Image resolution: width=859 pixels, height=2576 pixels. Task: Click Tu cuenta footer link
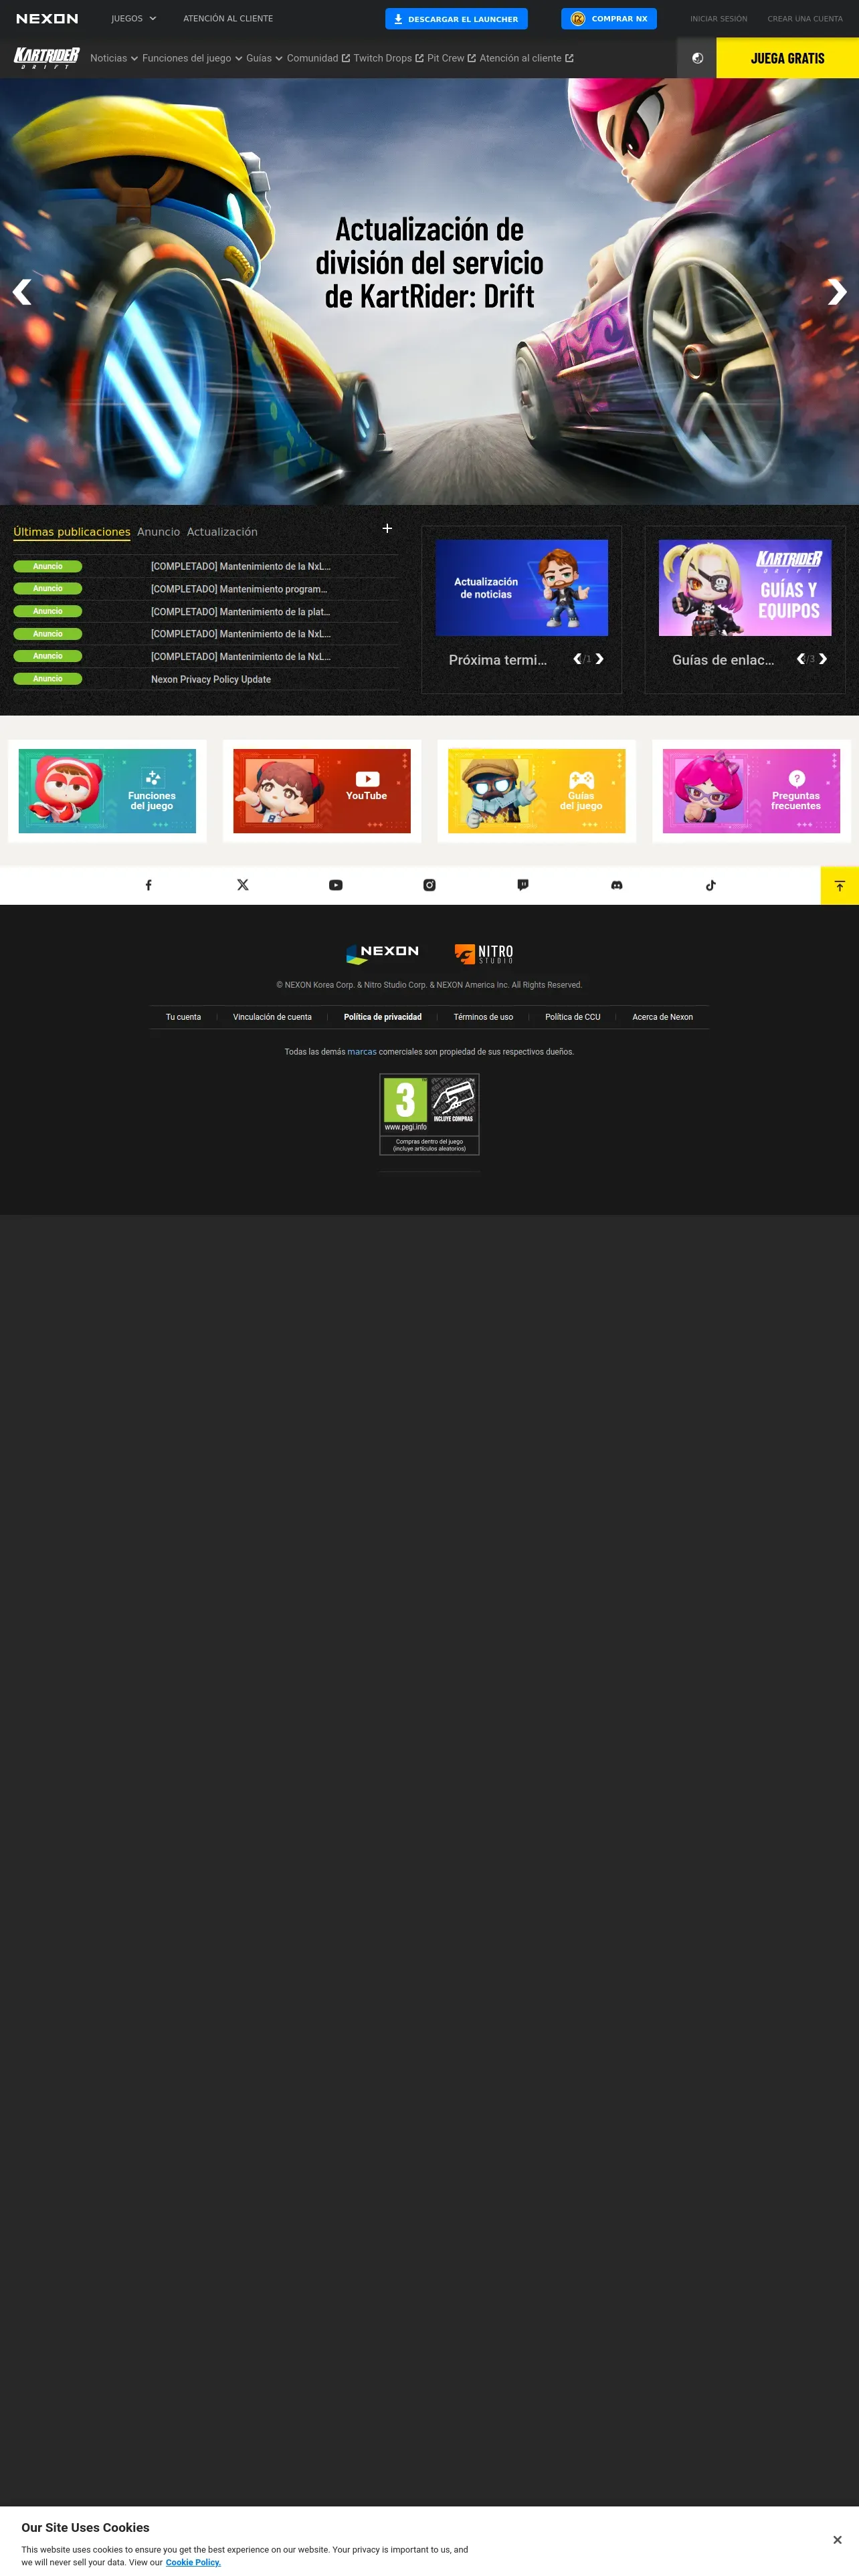pyautogui.click(x=183, y=1017)
